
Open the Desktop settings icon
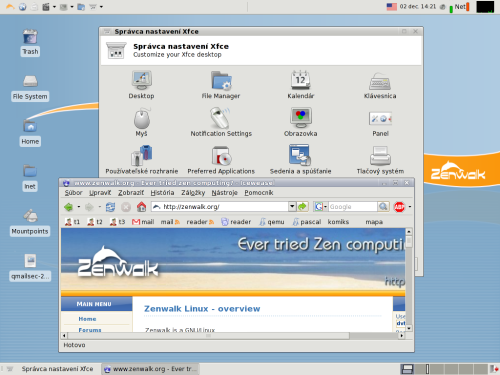coord(142,85)
